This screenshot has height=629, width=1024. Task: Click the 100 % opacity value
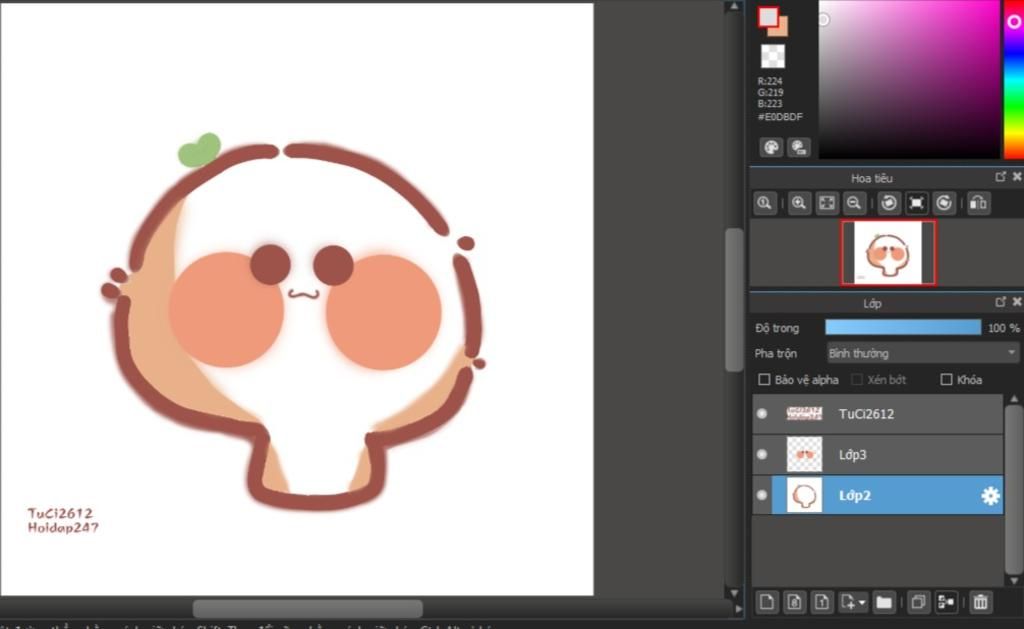(x=1002, y=328)
